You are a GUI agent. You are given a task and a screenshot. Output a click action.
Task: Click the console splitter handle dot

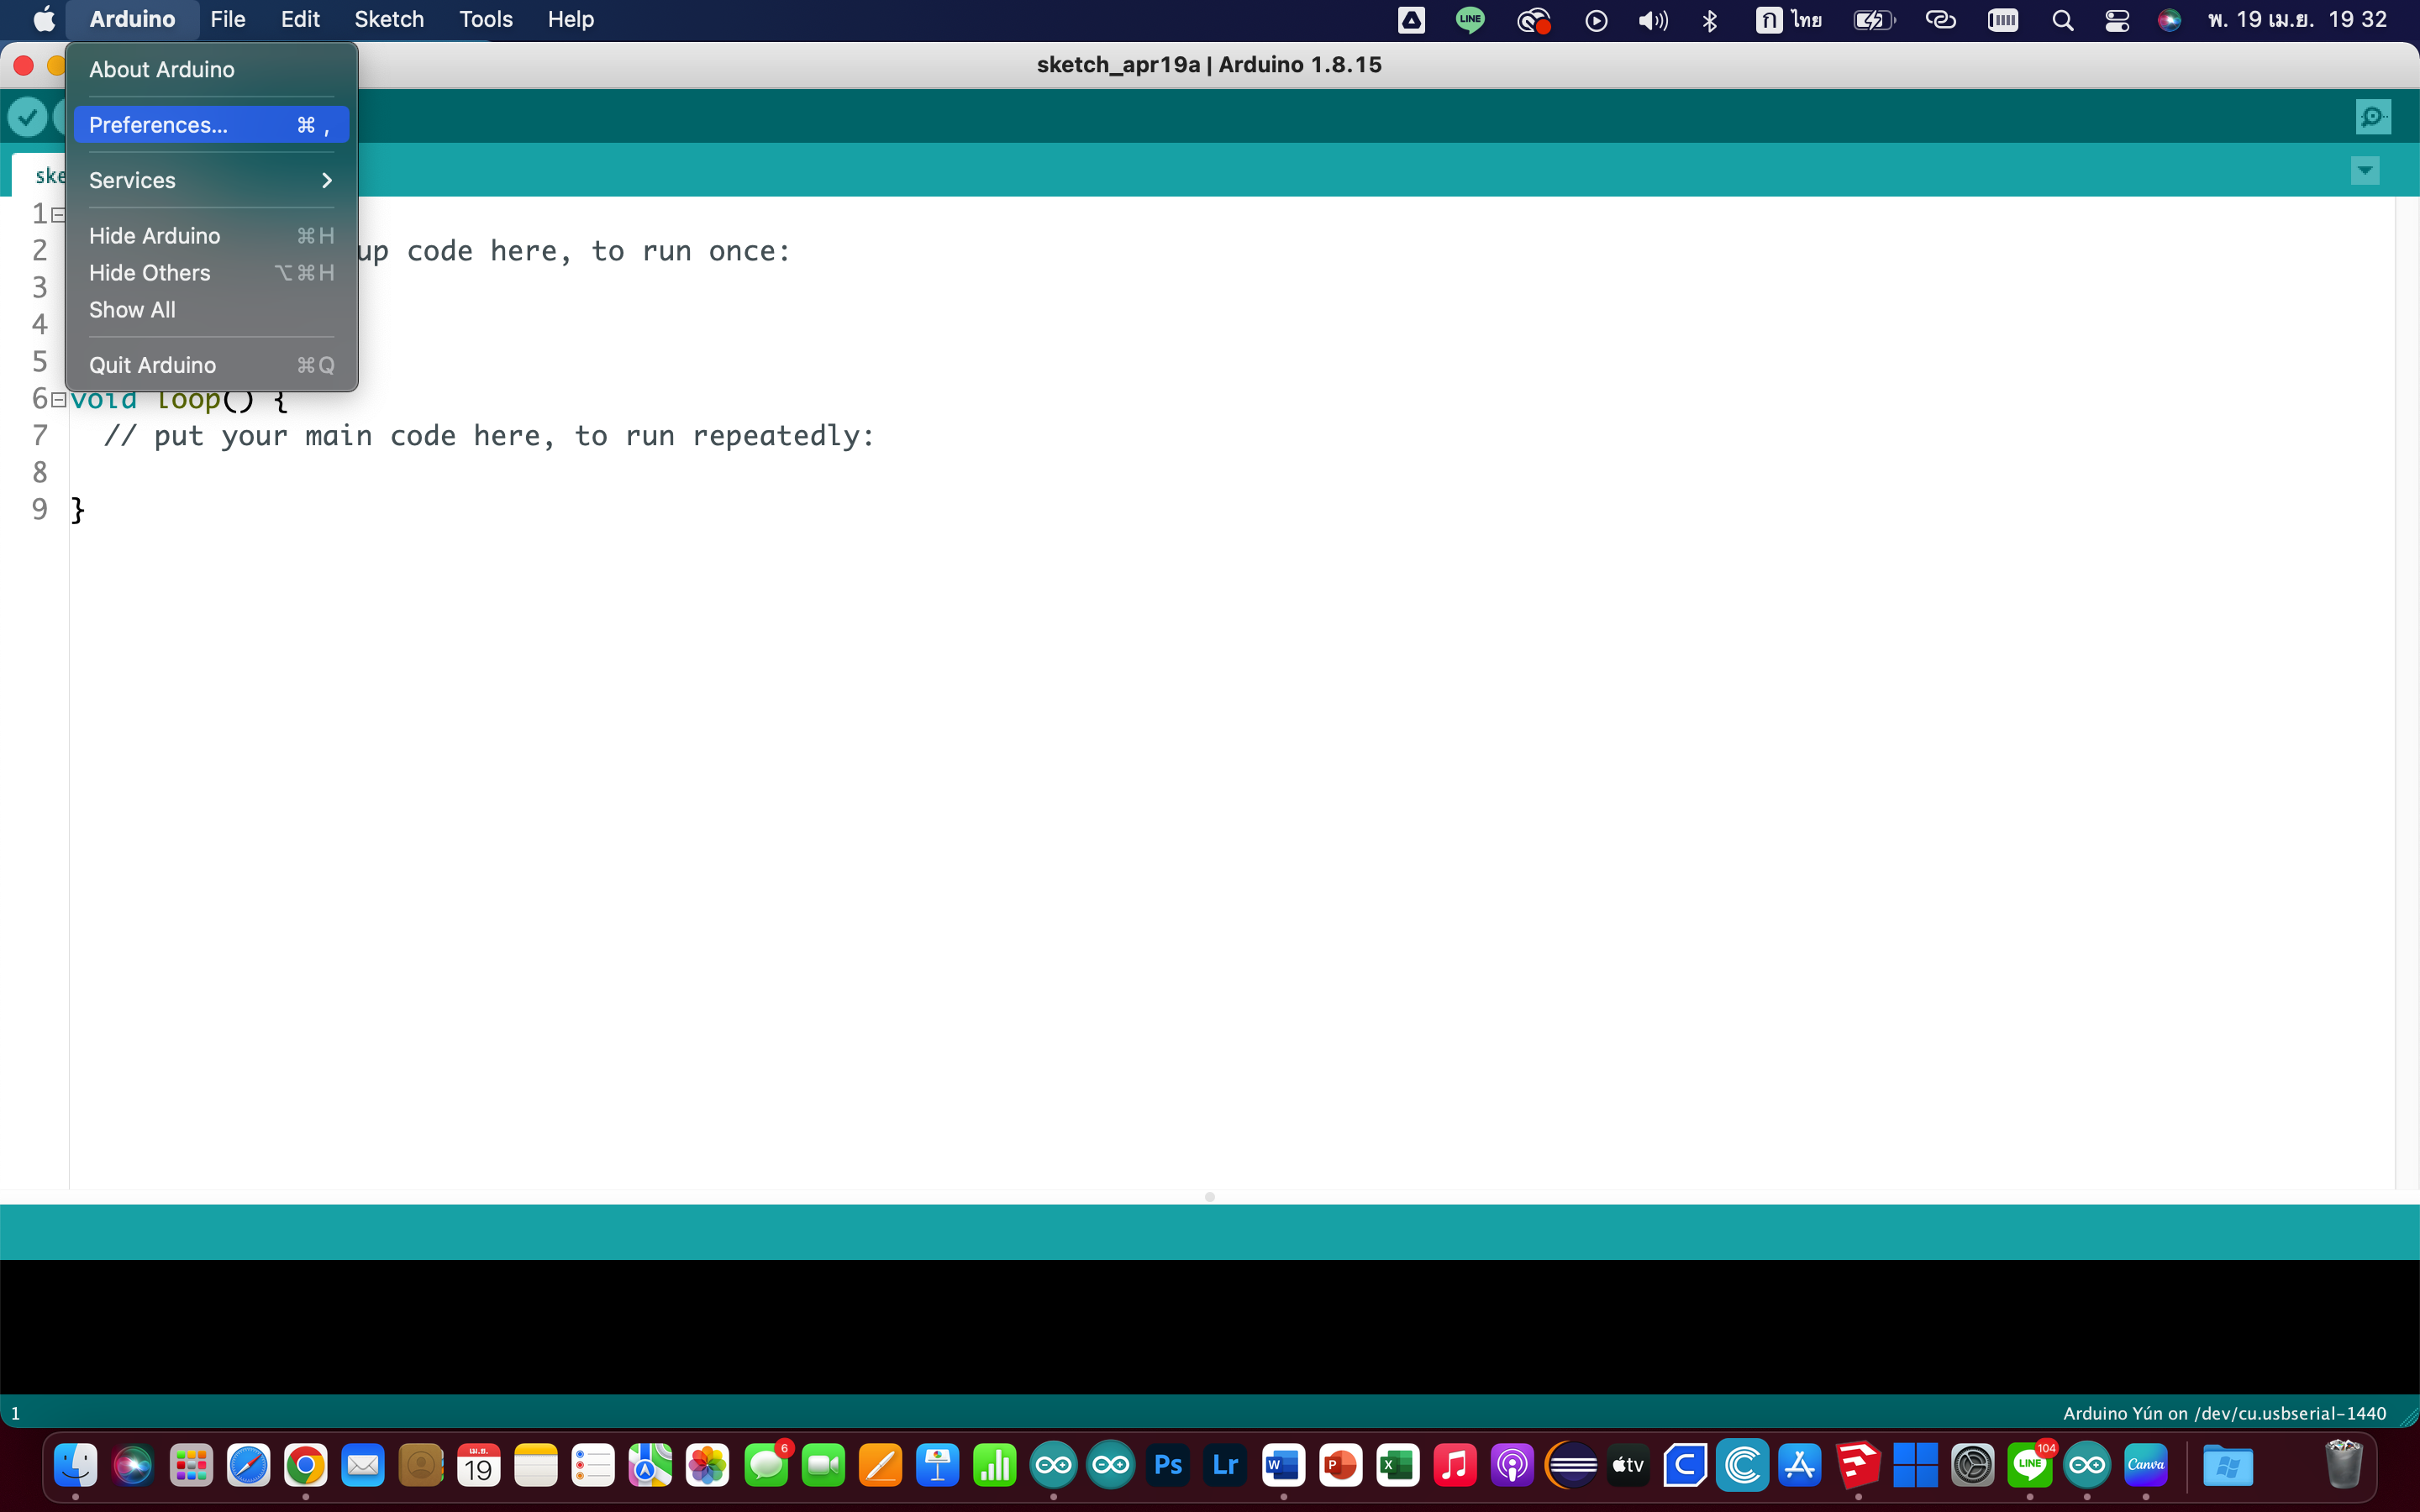pyautogui.click(x=1210, y=1197)
